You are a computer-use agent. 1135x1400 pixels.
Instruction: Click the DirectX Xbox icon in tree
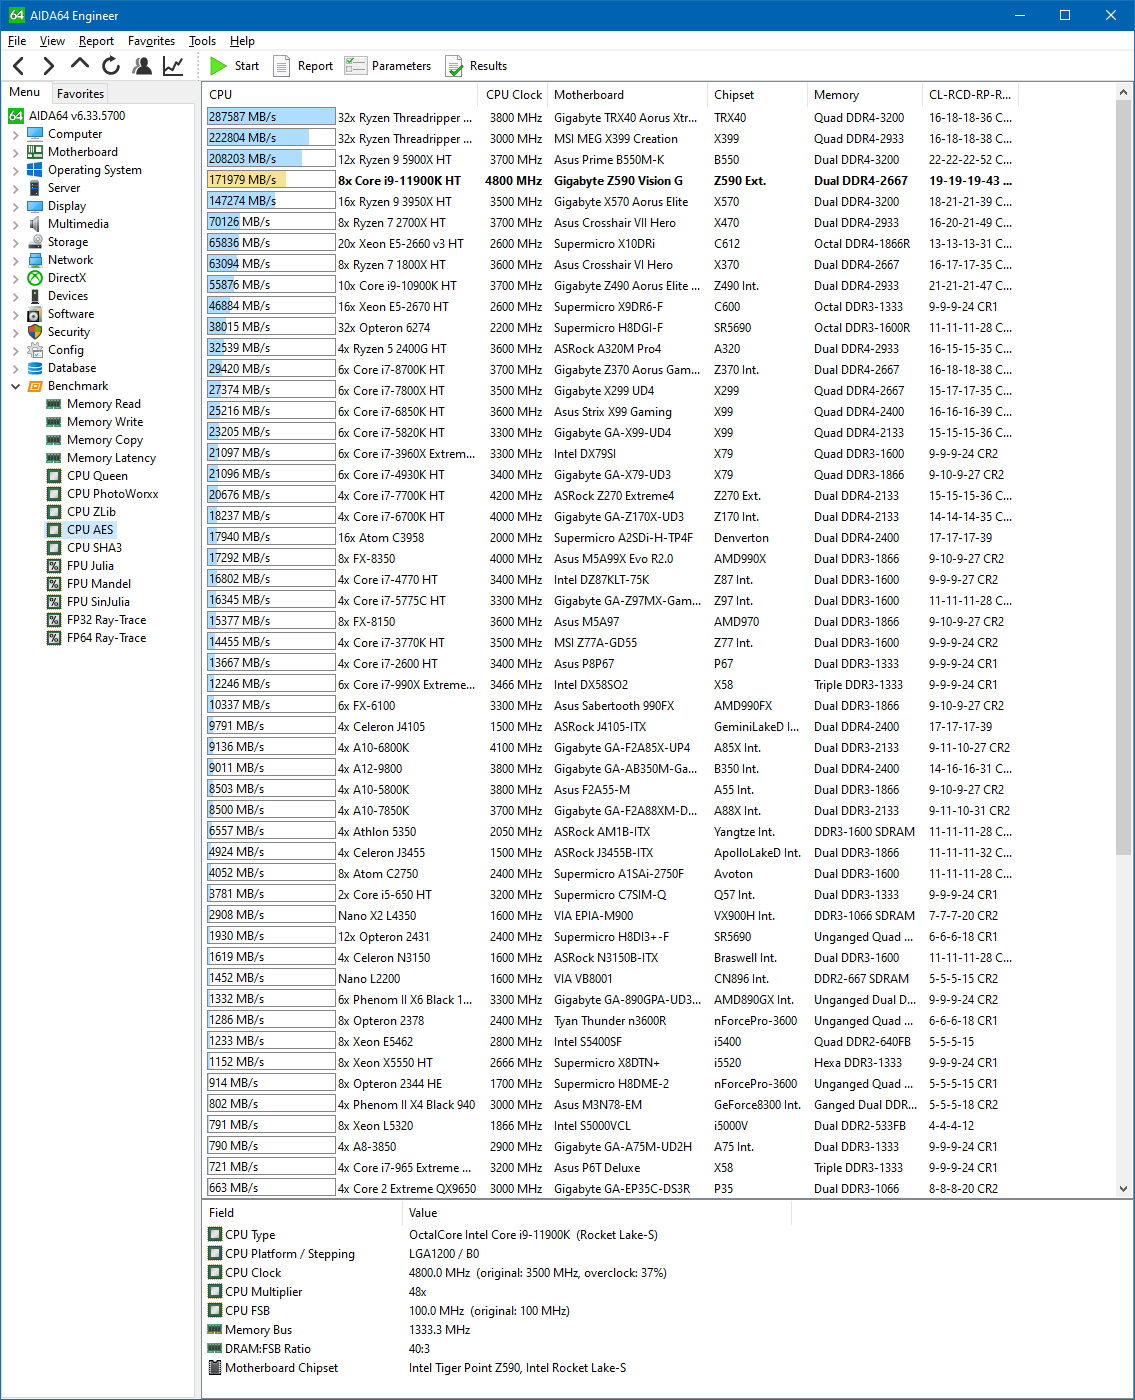click(x=35, y=278)
